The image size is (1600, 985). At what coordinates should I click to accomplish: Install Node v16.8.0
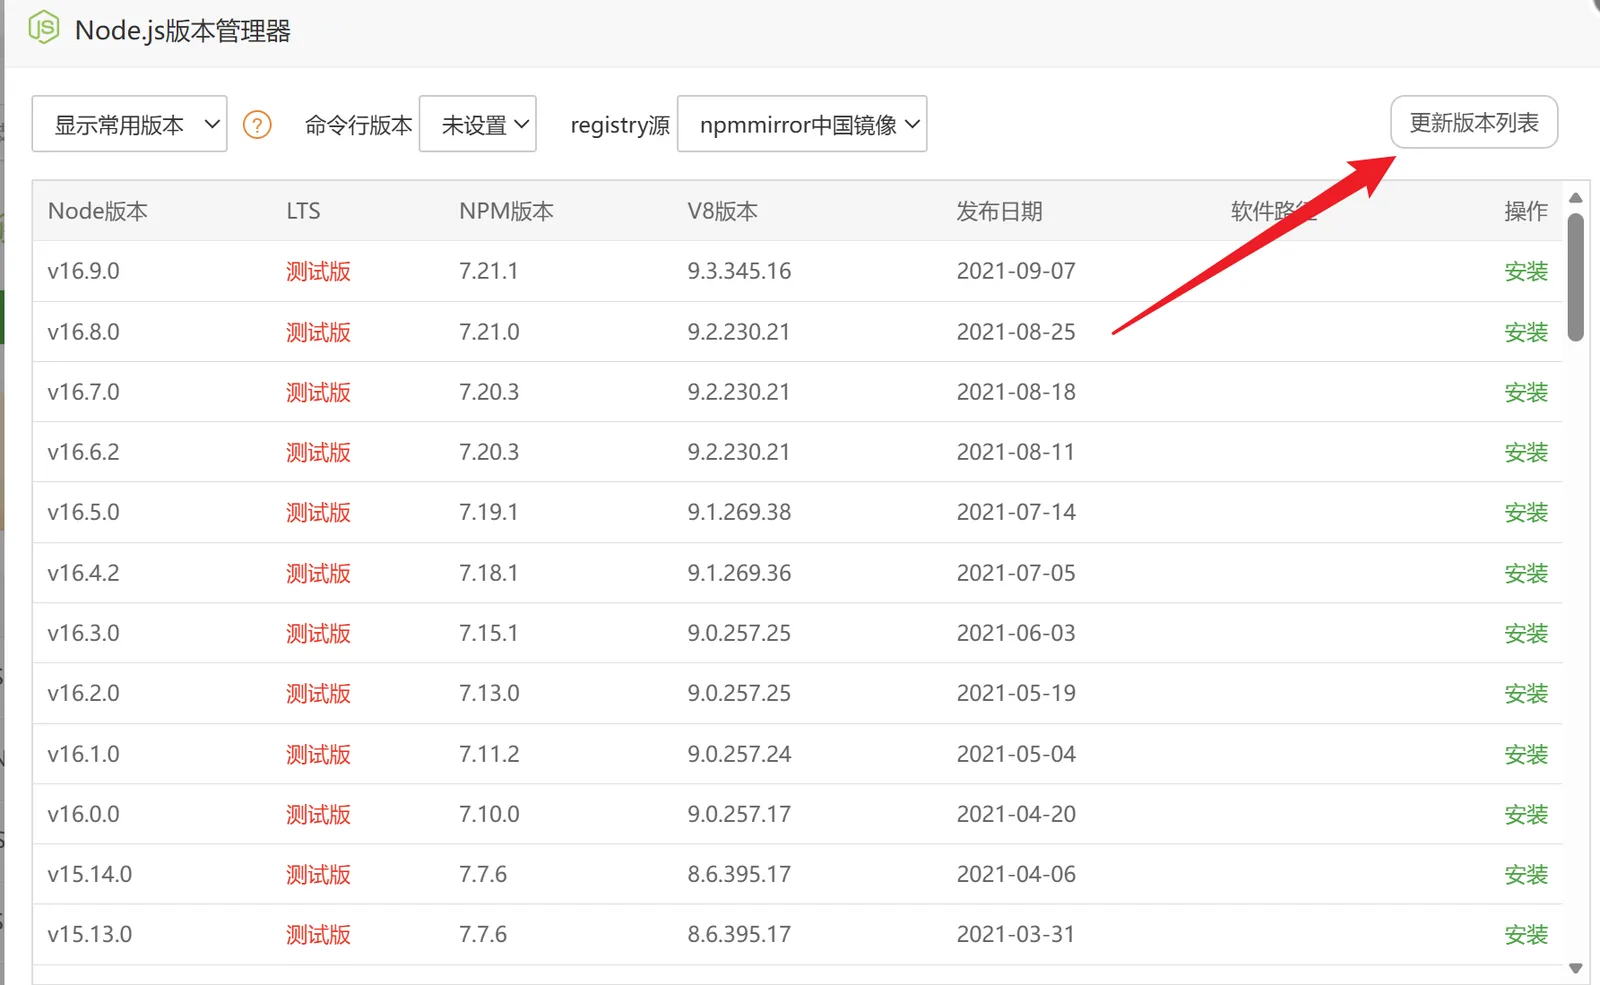(1526, 332)
